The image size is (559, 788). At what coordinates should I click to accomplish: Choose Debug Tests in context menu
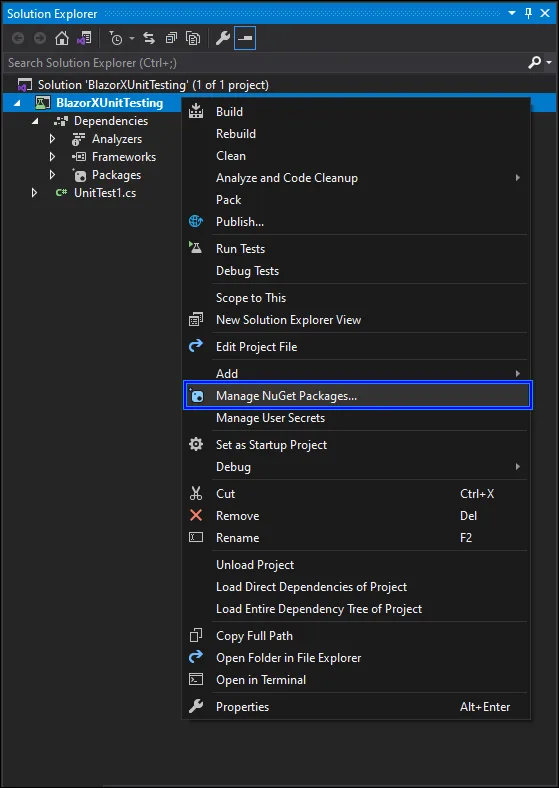pyautogui.click(x=356, y=271)
